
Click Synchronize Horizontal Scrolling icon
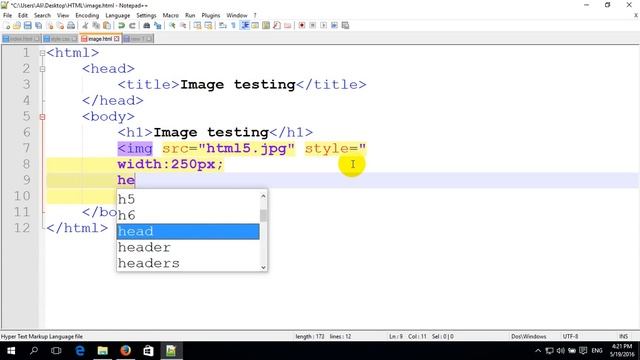tap(208, 25)
